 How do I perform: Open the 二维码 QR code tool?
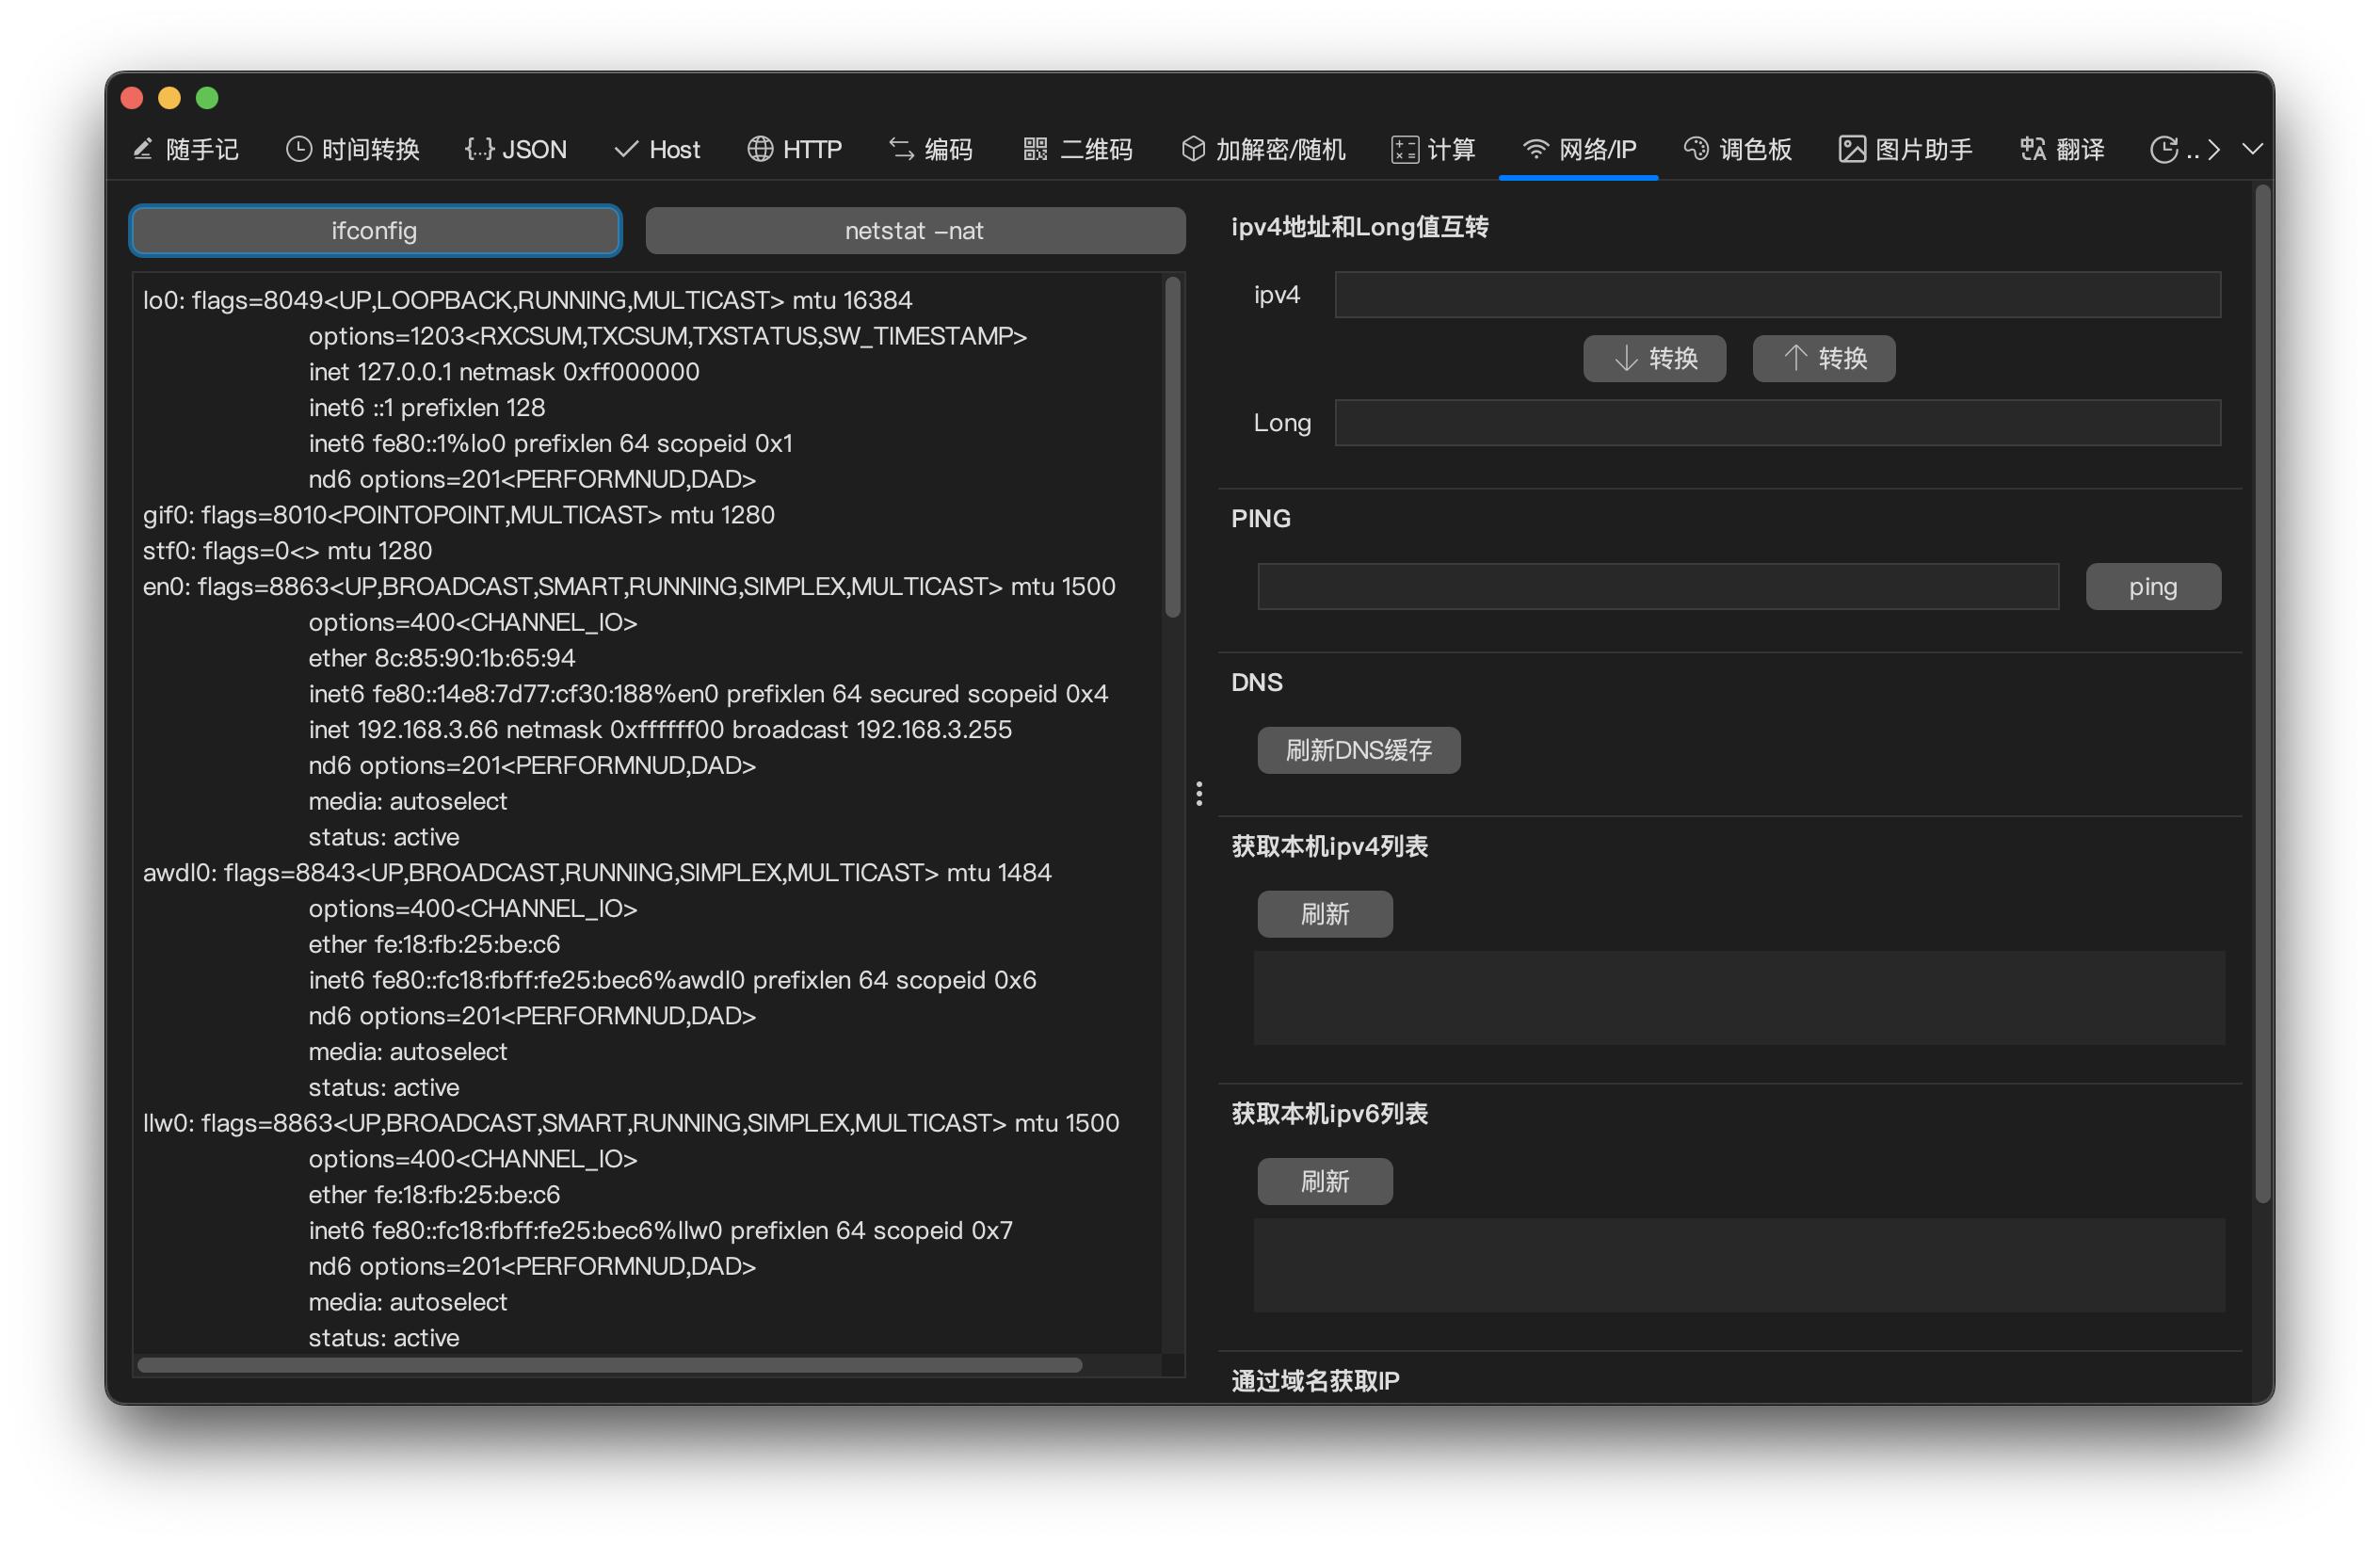coord(1077,148)
